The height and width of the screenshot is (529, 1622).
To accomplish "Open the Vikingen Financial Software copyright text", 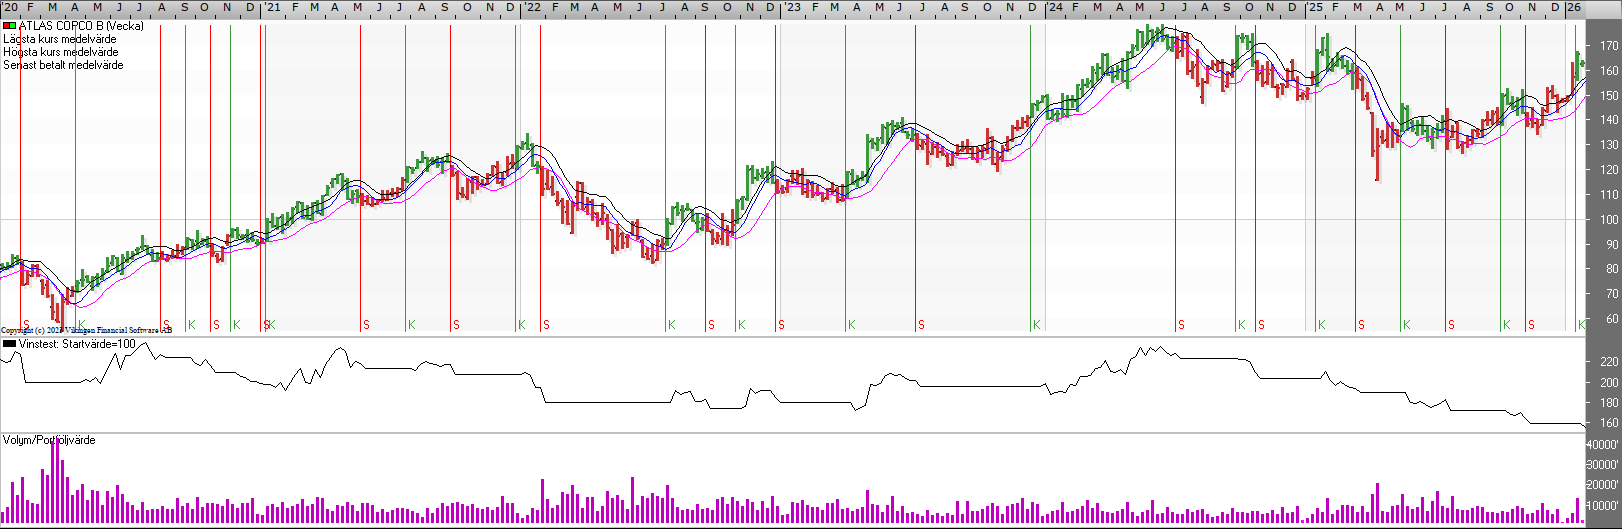I will pyautogui.click(x=86, y=330).
